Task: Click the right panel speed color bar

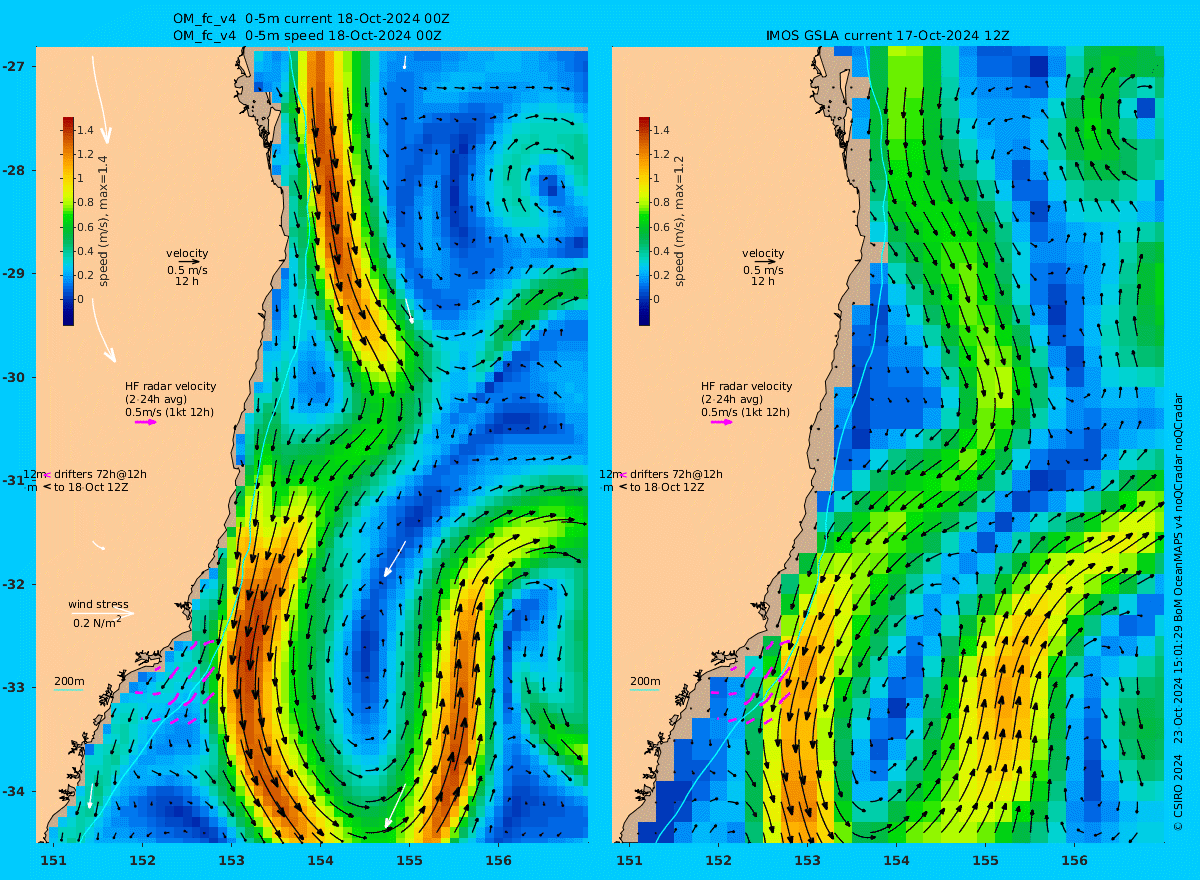Action: pyautogui.click(x=644, y=221)
